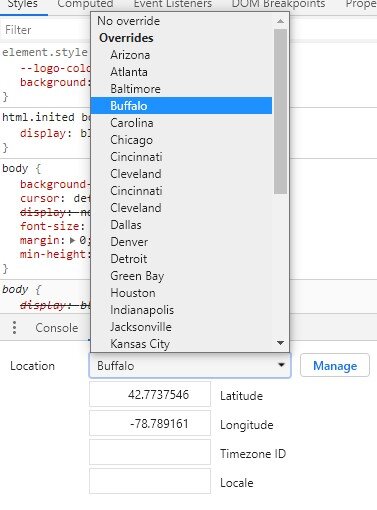This screenshot has width=377, height=510.
Task: Switch to the Event Listeners tab
Action: [173, 5]
